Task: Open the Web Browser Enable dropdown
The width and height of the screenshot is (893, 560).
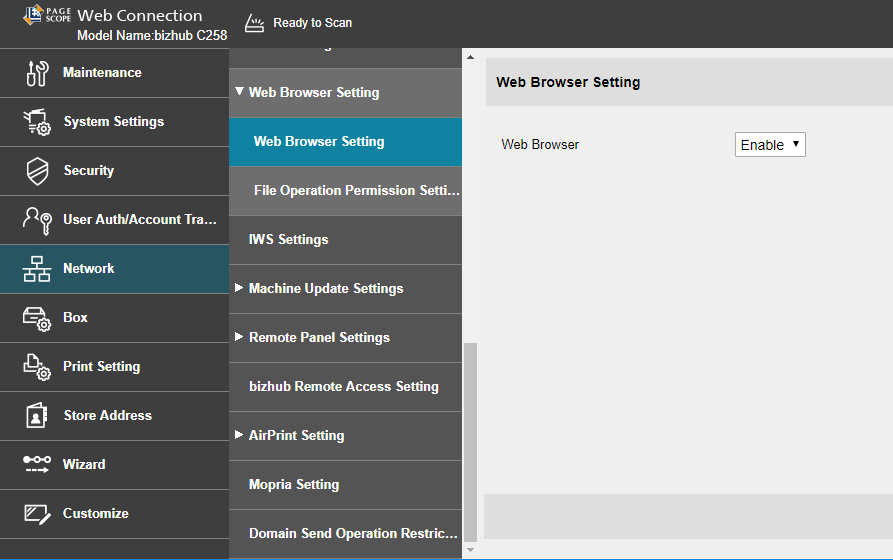Action: (770, 145)
